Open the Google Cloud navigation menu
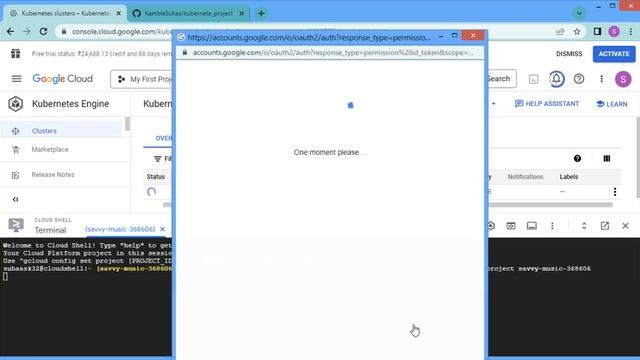 click(16, 79)
